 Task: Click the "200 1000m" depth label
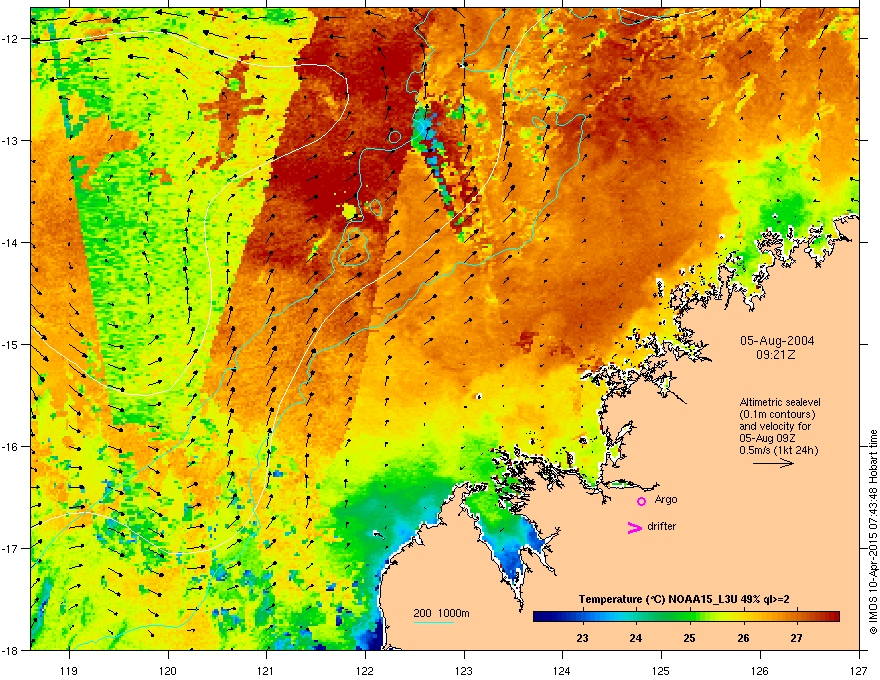point(441,613)
